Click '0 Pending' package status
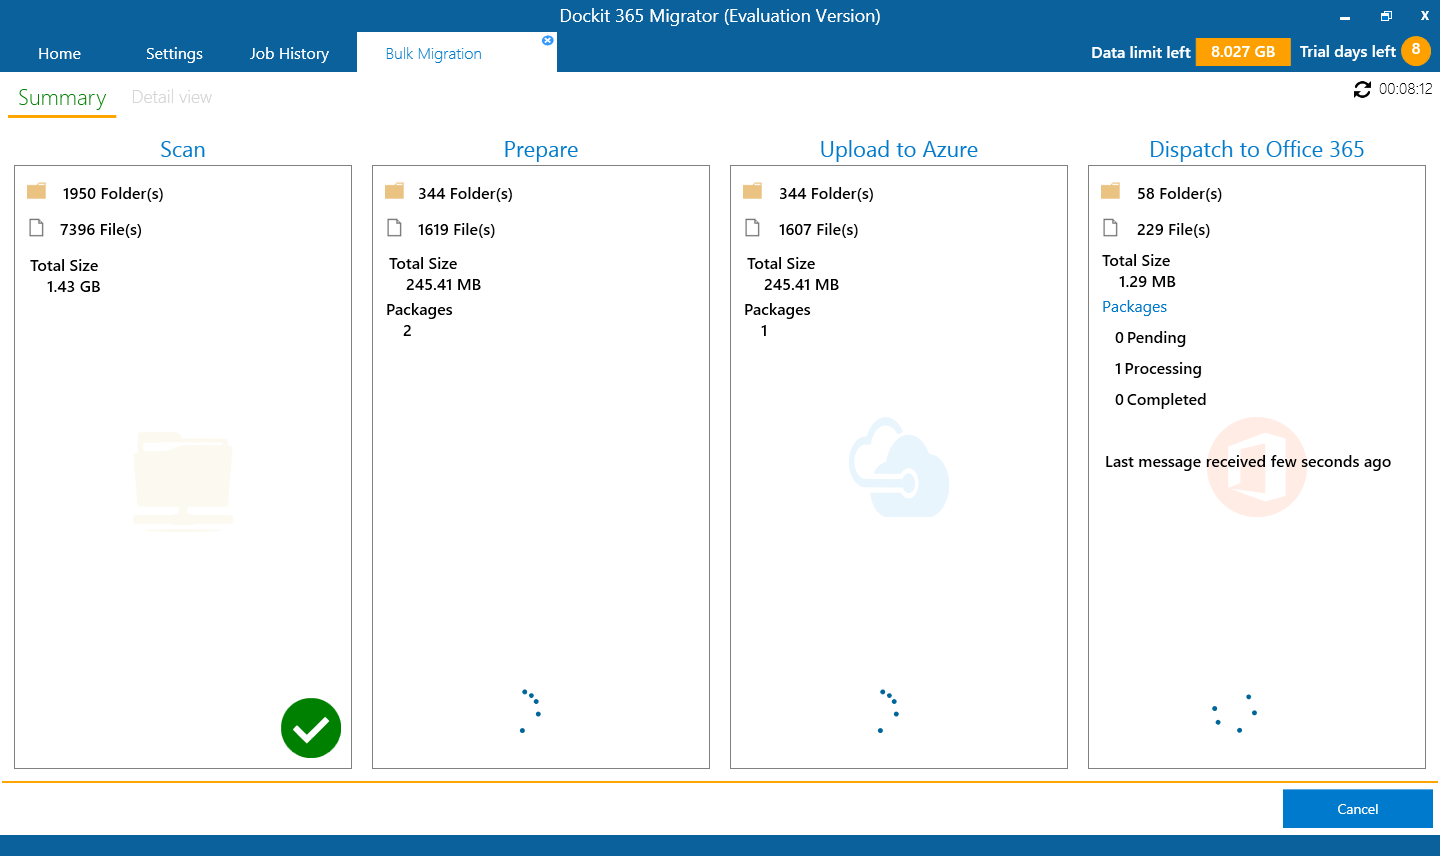 click(1150, 337)
